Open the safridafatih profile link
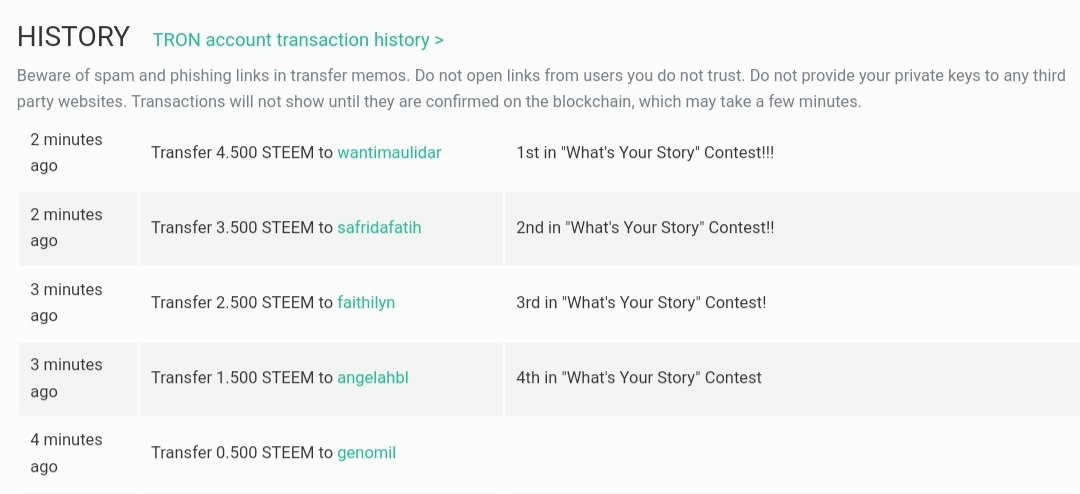 379,228
